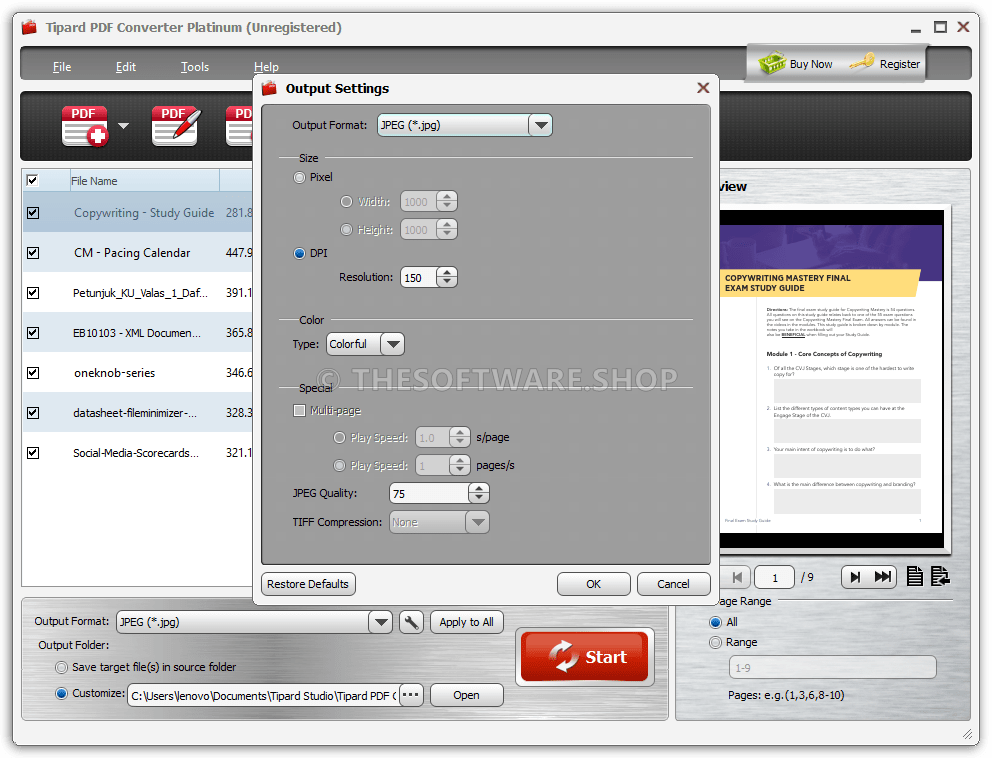Screen dimensions: 992x758
Task: Uncheck the oneknob-series file
Action: click(x=33, y=372)
